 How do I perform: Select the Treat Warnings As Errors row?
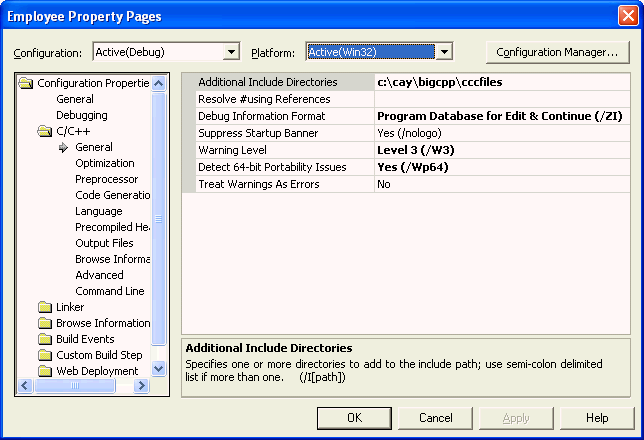277,184
